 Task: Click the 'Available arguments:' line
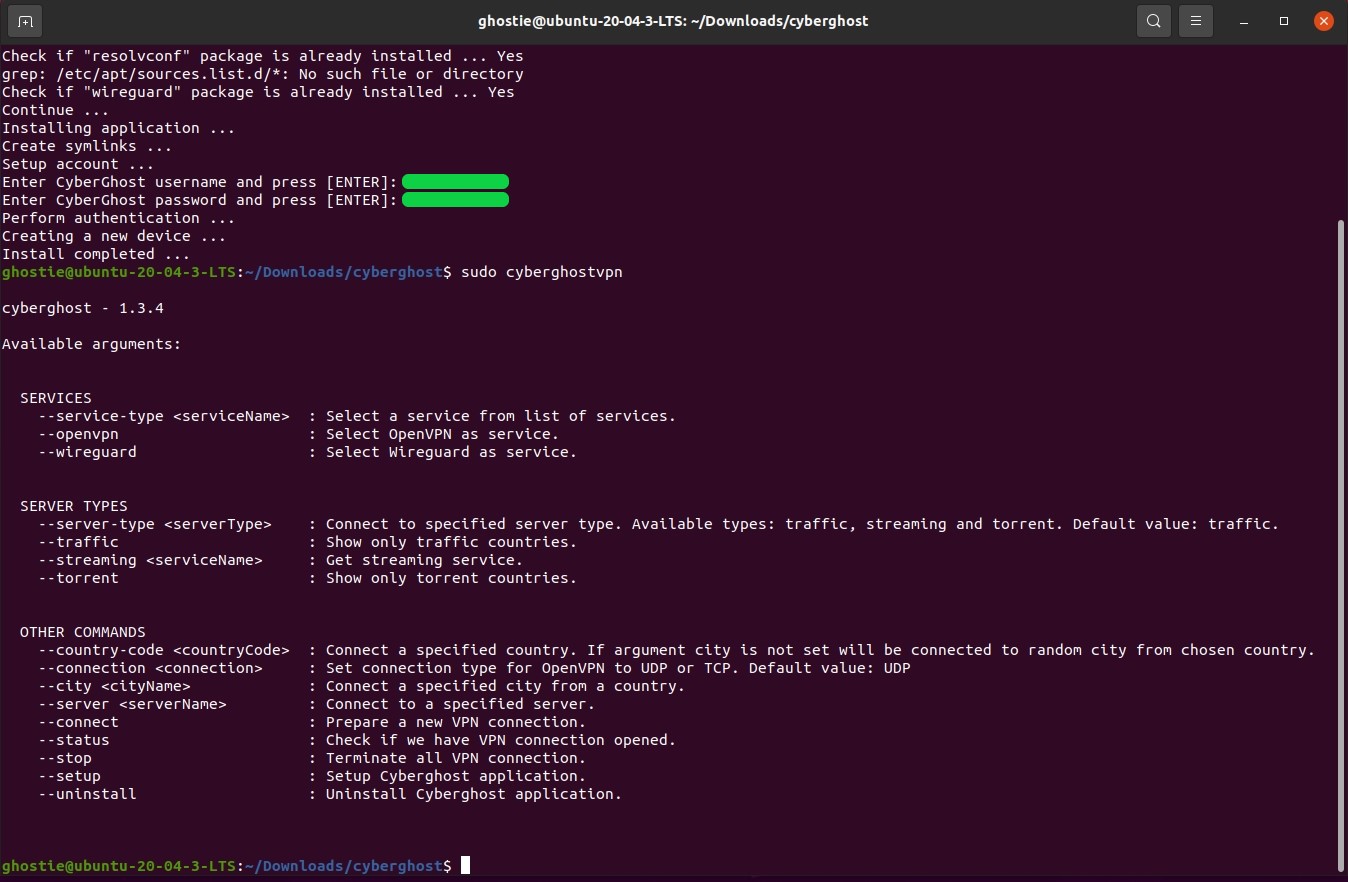click(x=92, y=344)
